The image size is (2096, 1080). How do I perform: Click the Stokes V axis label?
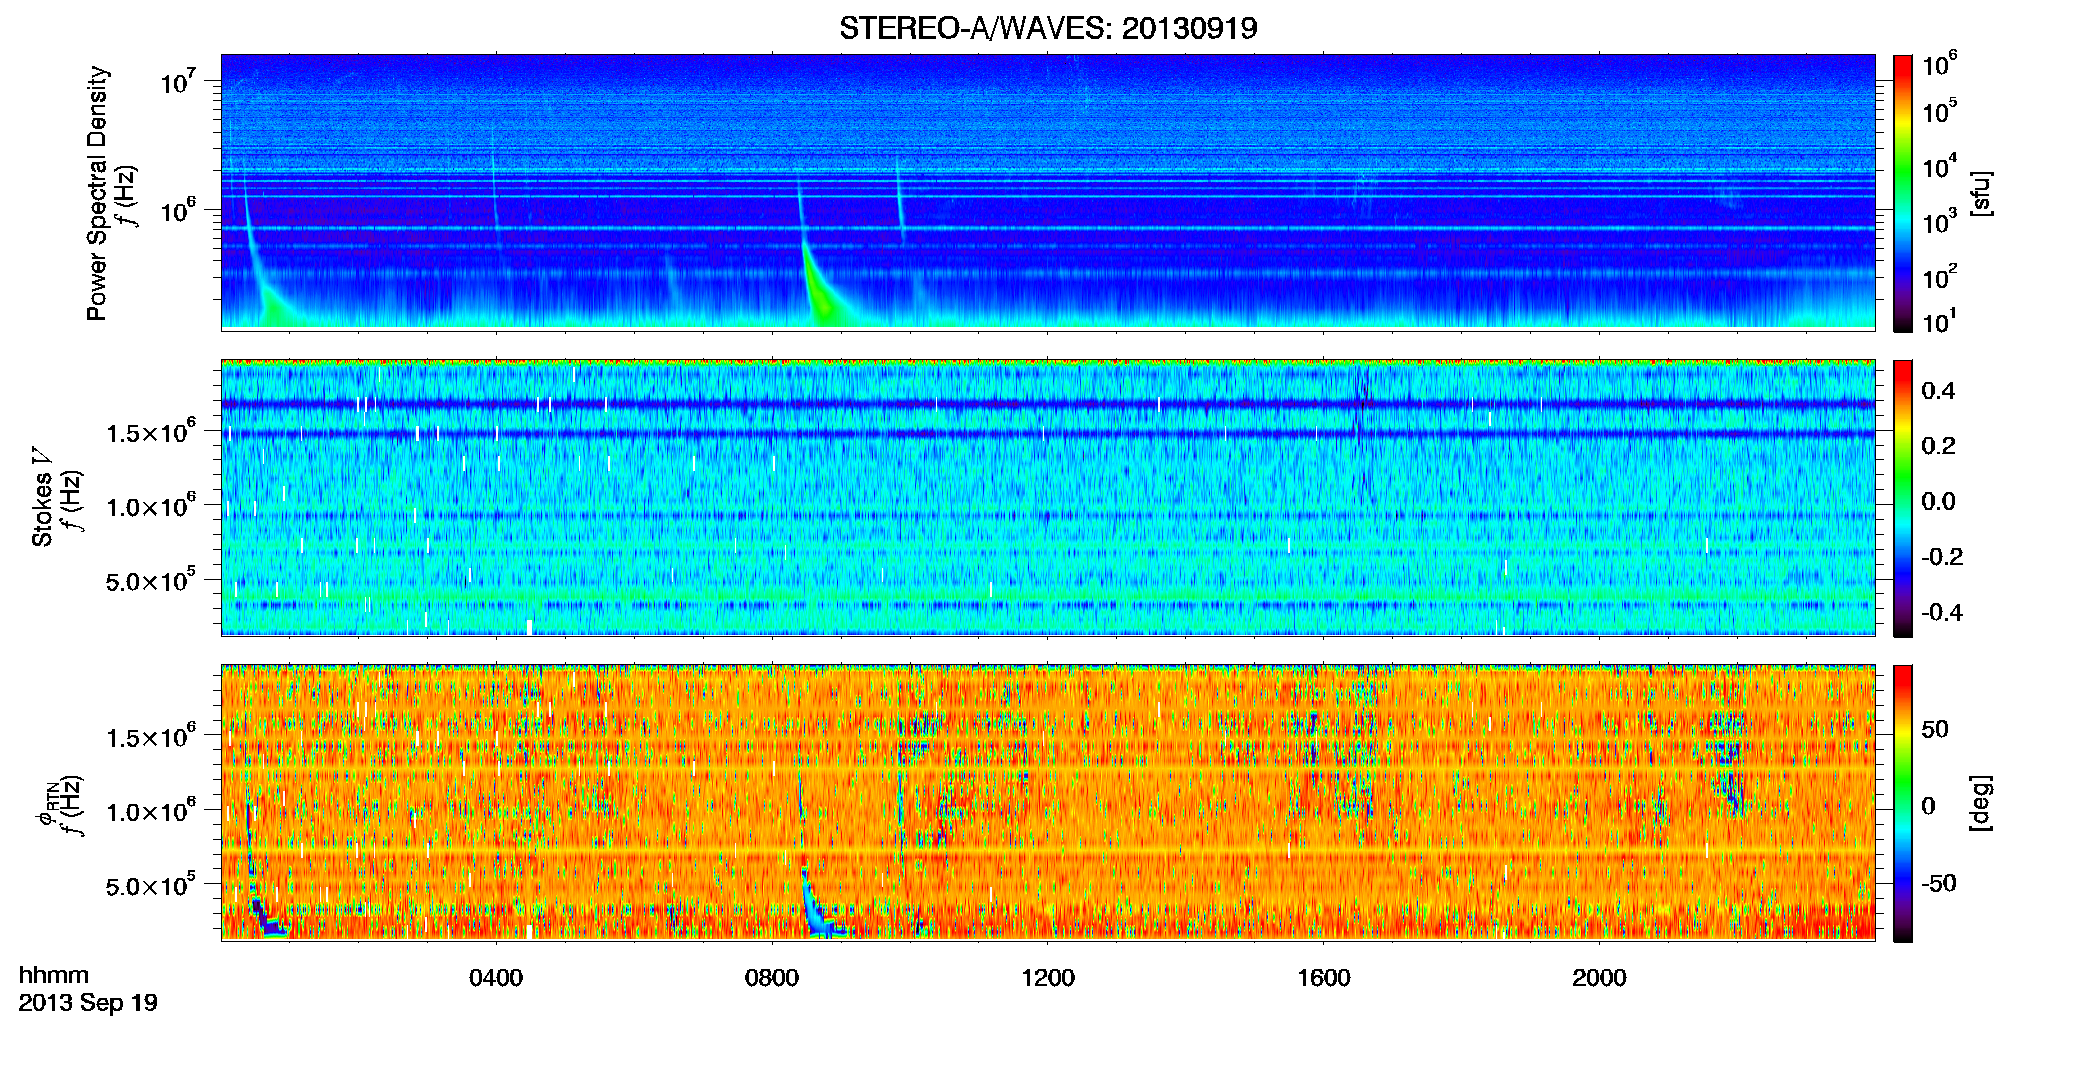pos(42,497)
